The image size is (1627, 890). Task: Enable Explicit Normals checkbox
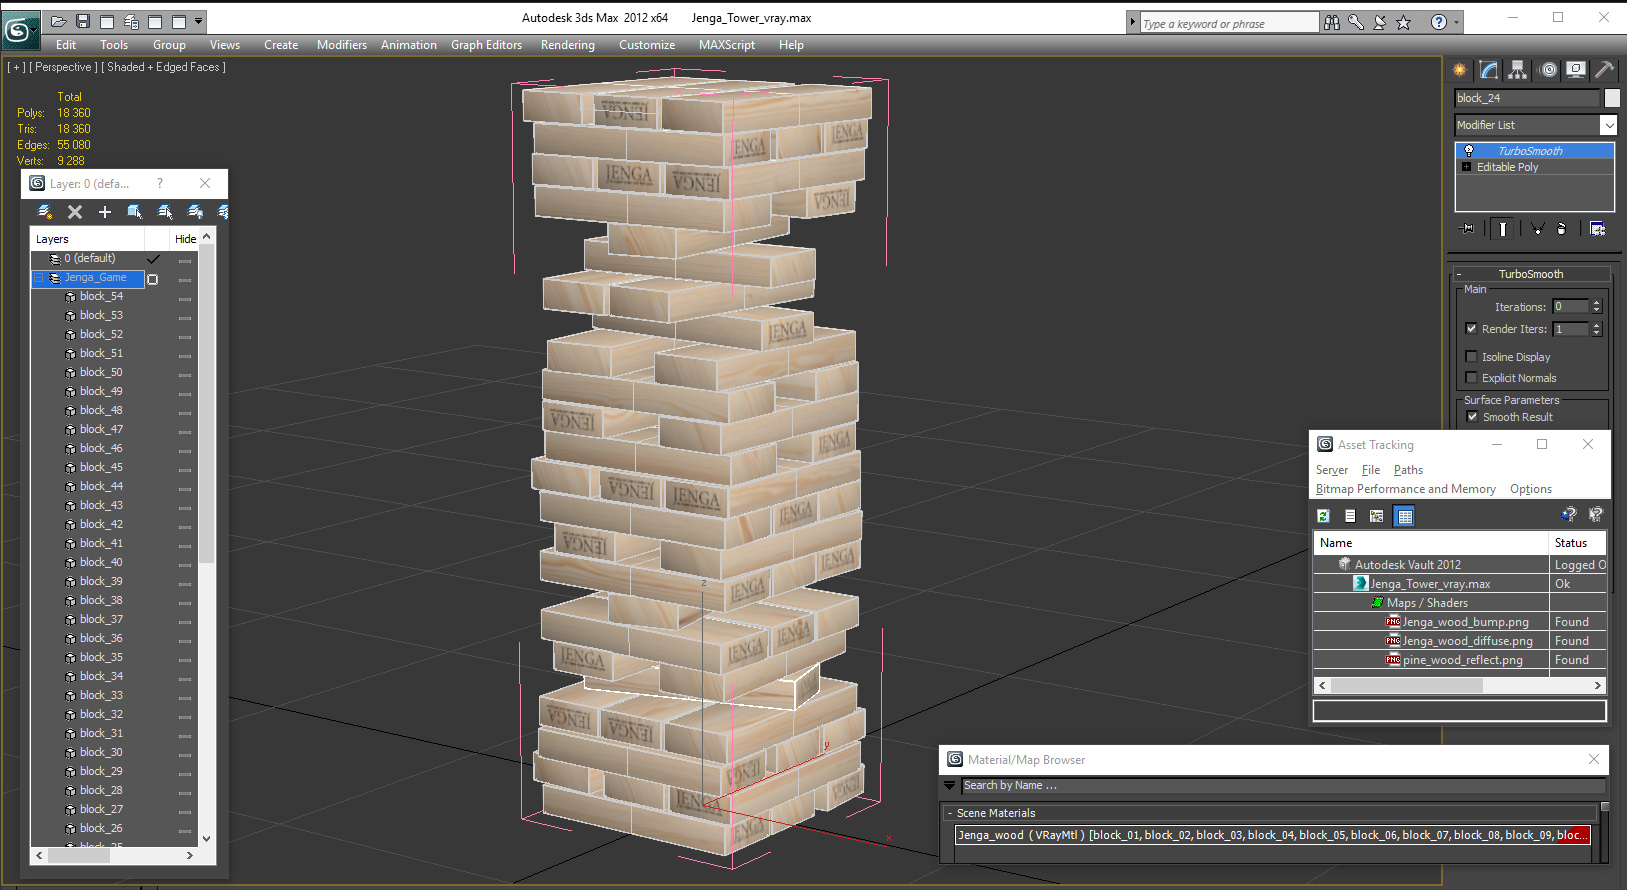(x=1471, y=378)
